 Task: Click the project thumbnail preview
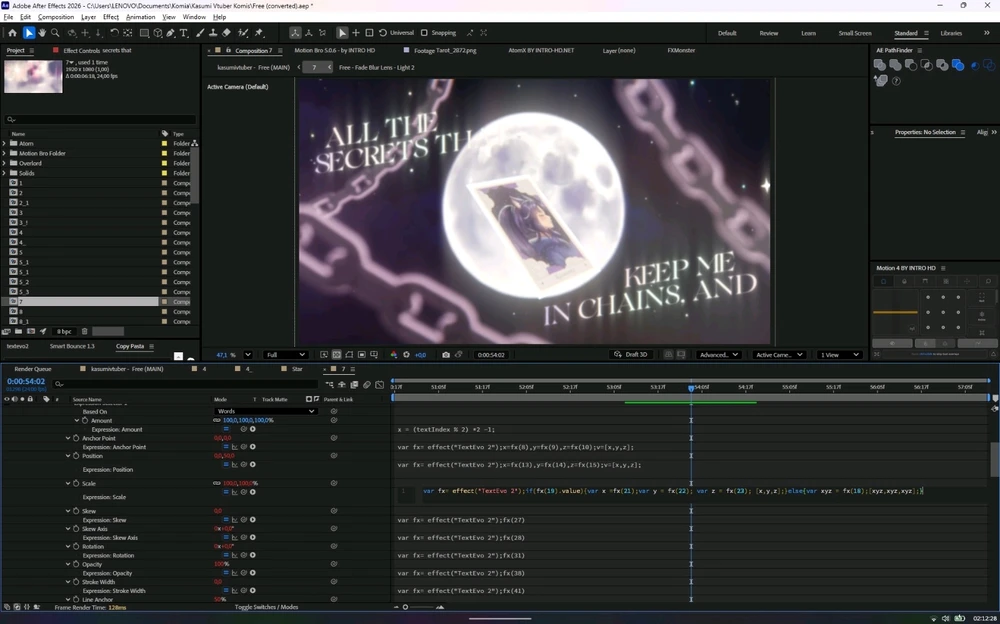(33, 76)
